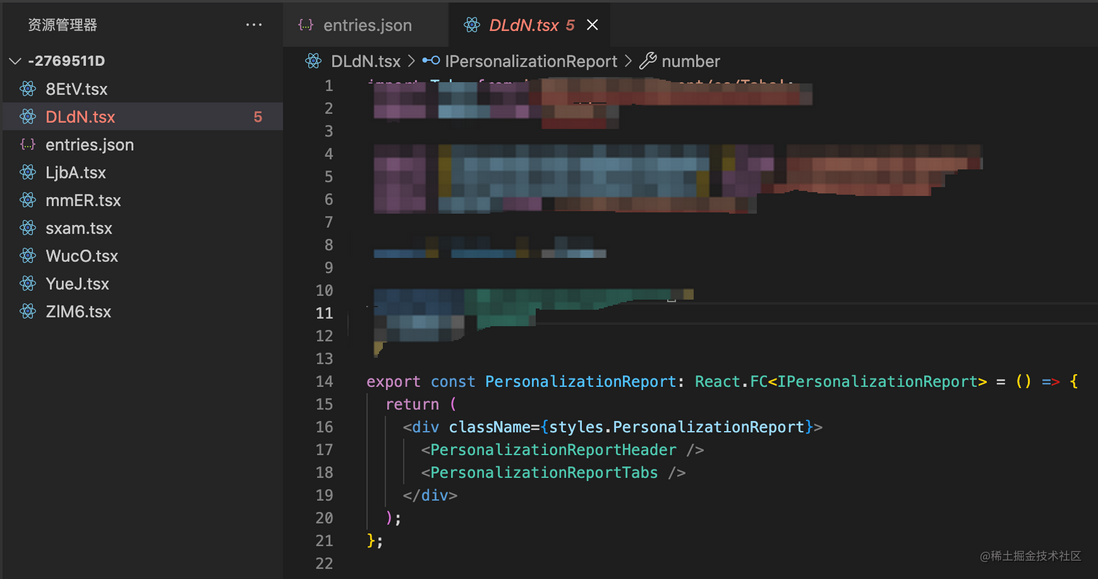Viewport: 1098px width, 579px height.
Task: Click PersonalizationReport in the export const line
Action: click(581, 382)
